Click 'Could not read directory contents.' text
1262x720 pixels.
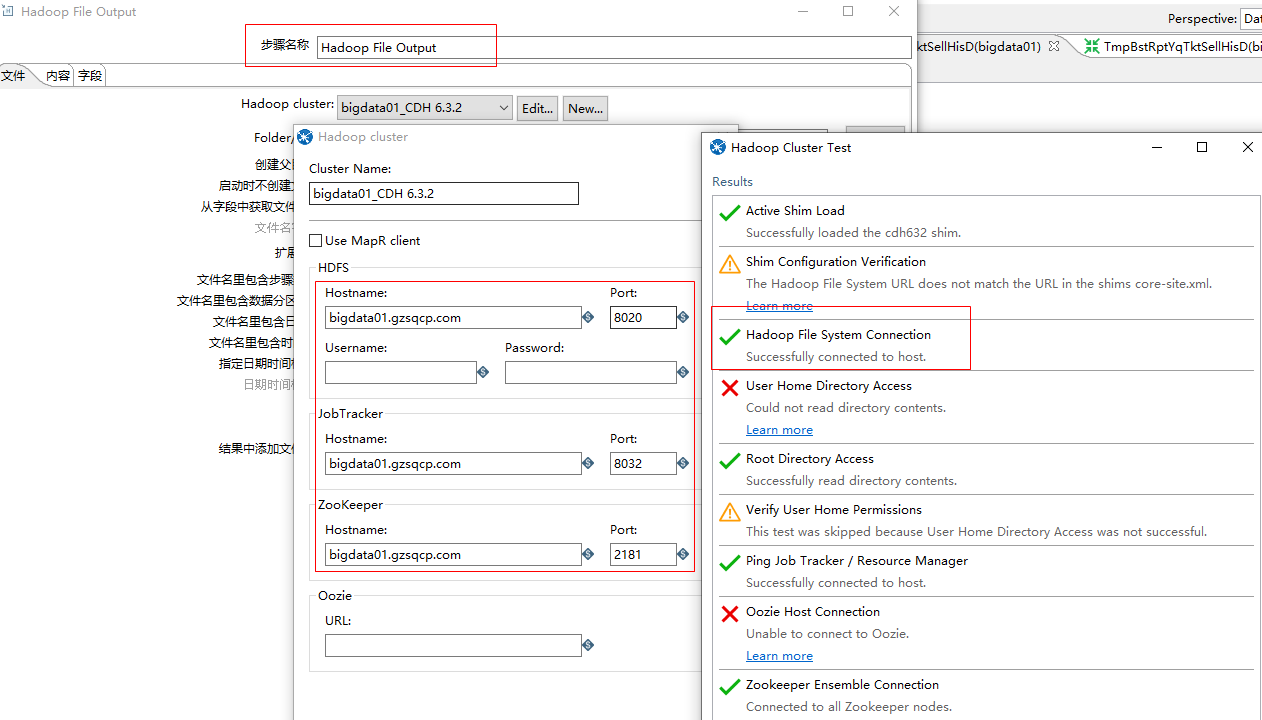[x=846, y=407]
